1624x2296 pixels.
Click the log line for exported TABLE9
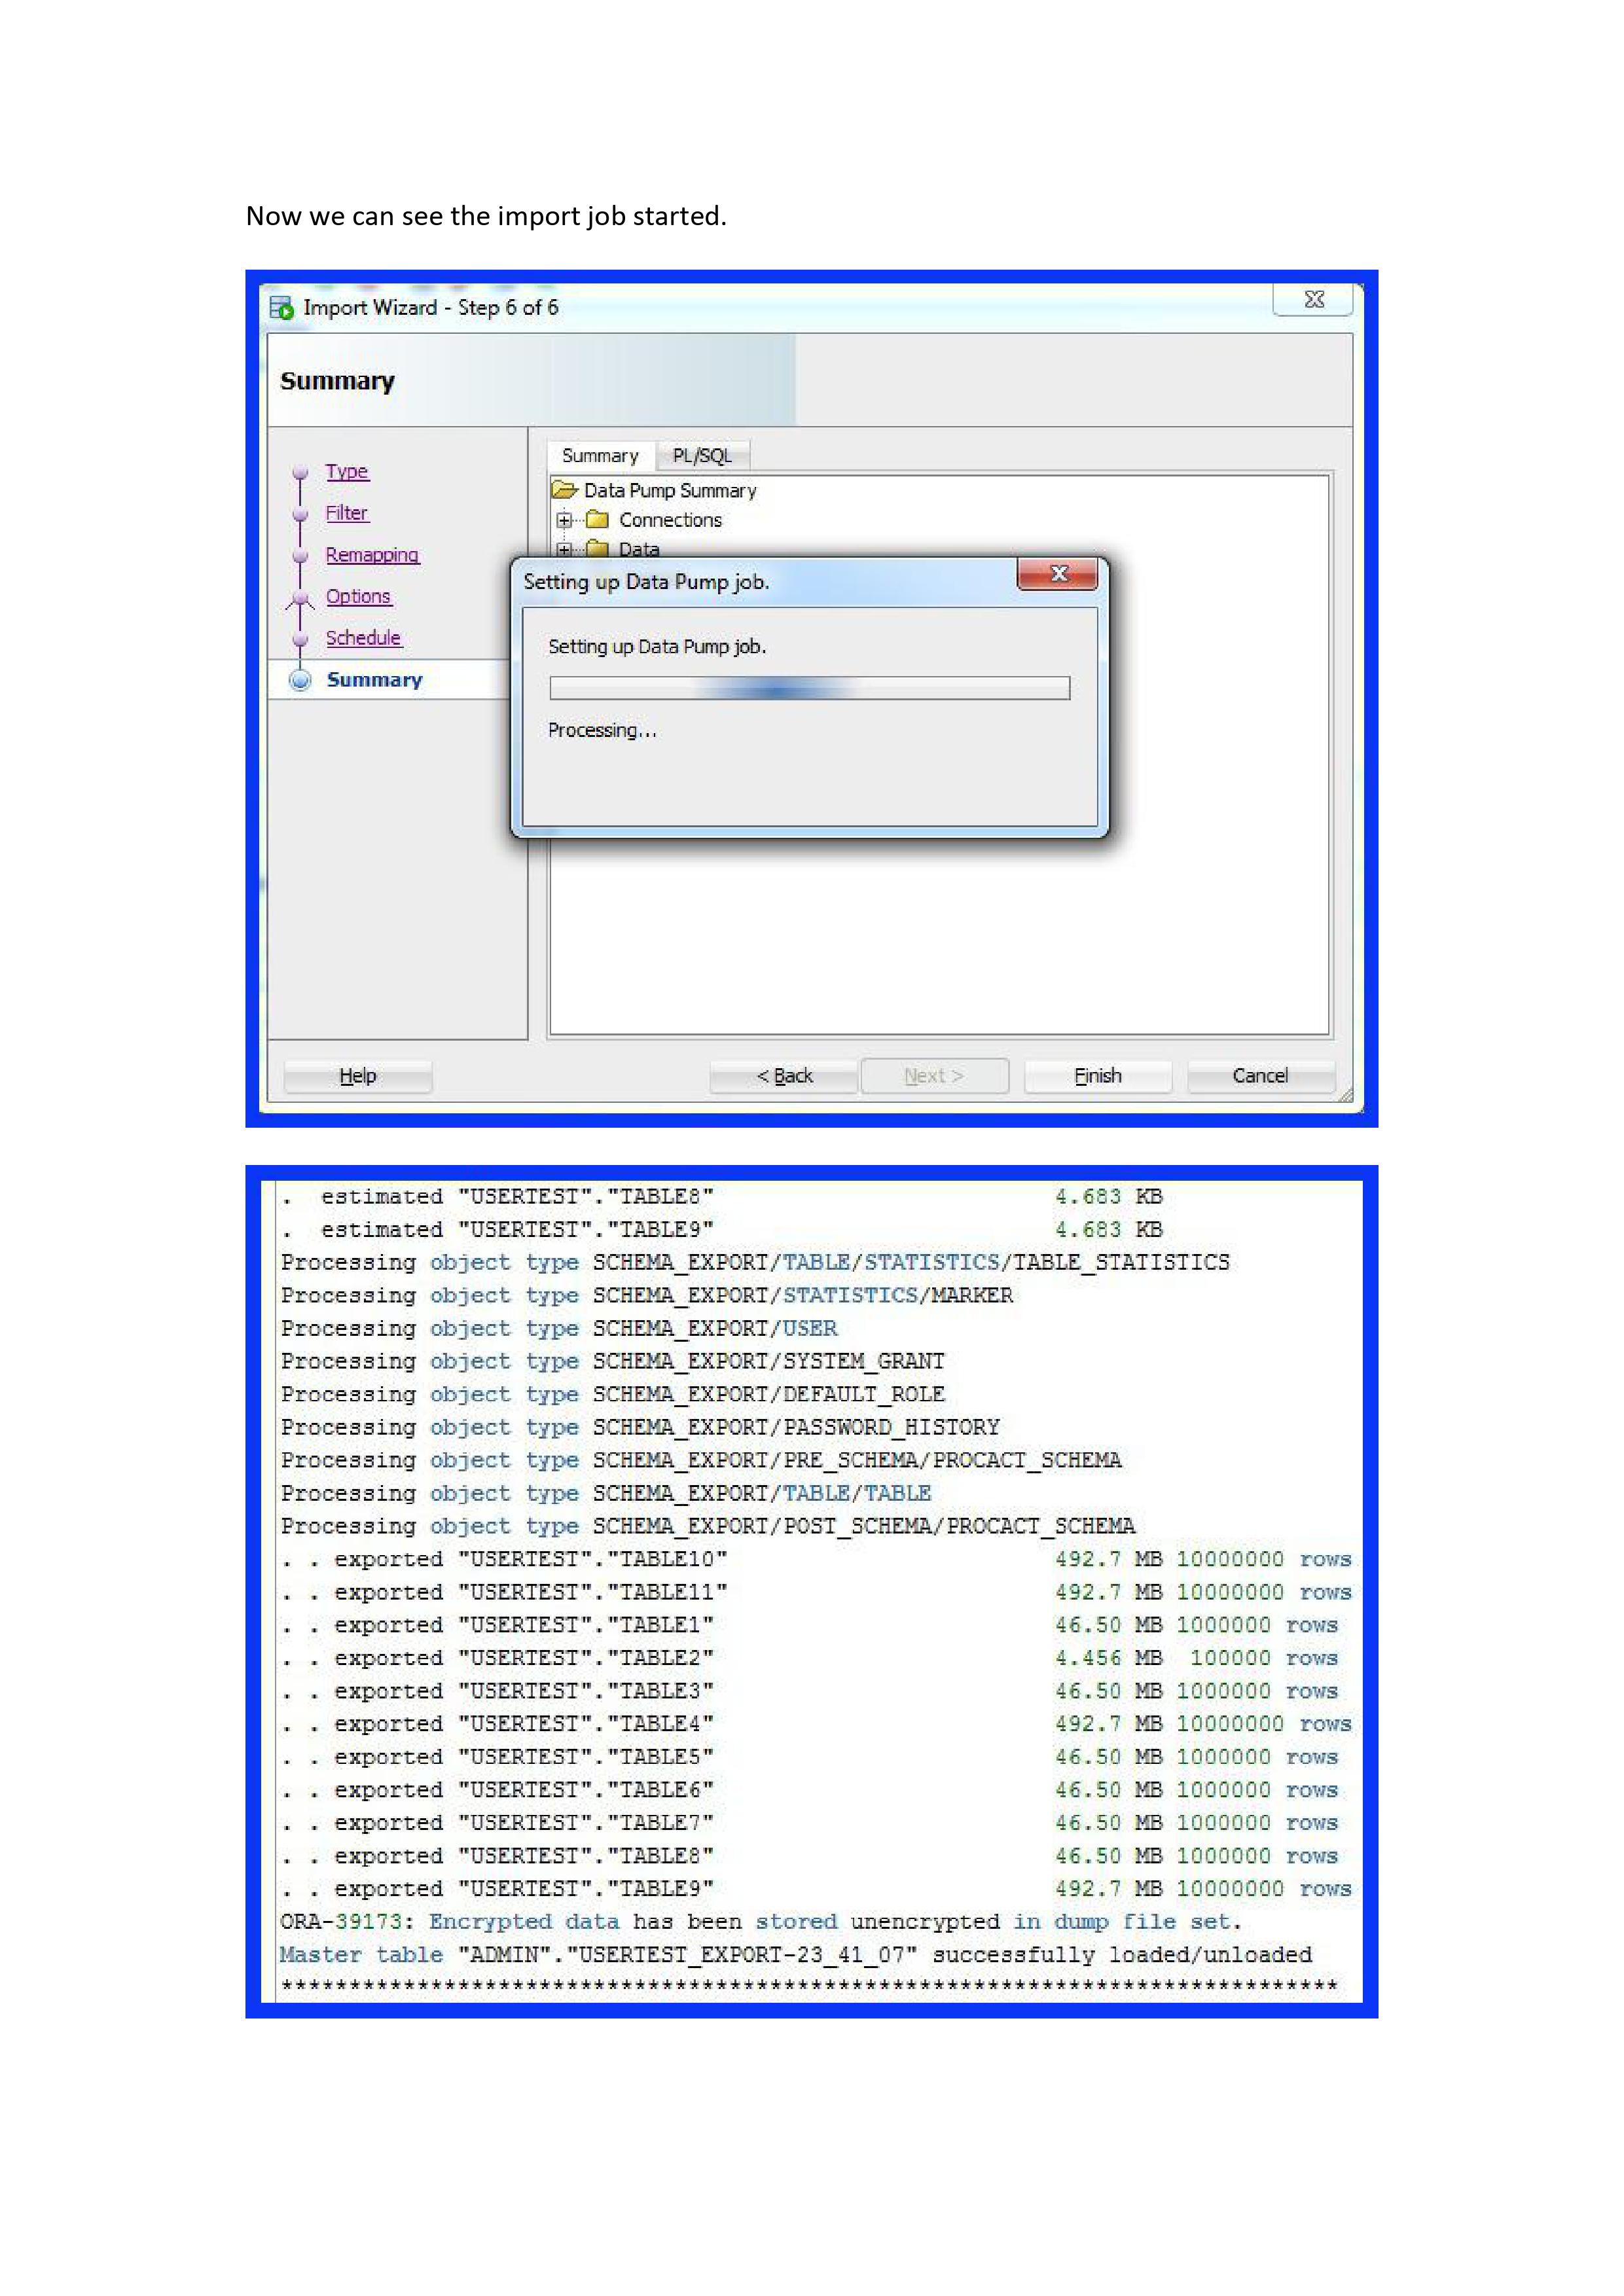pyautogui.click(x=816, y=1889)
